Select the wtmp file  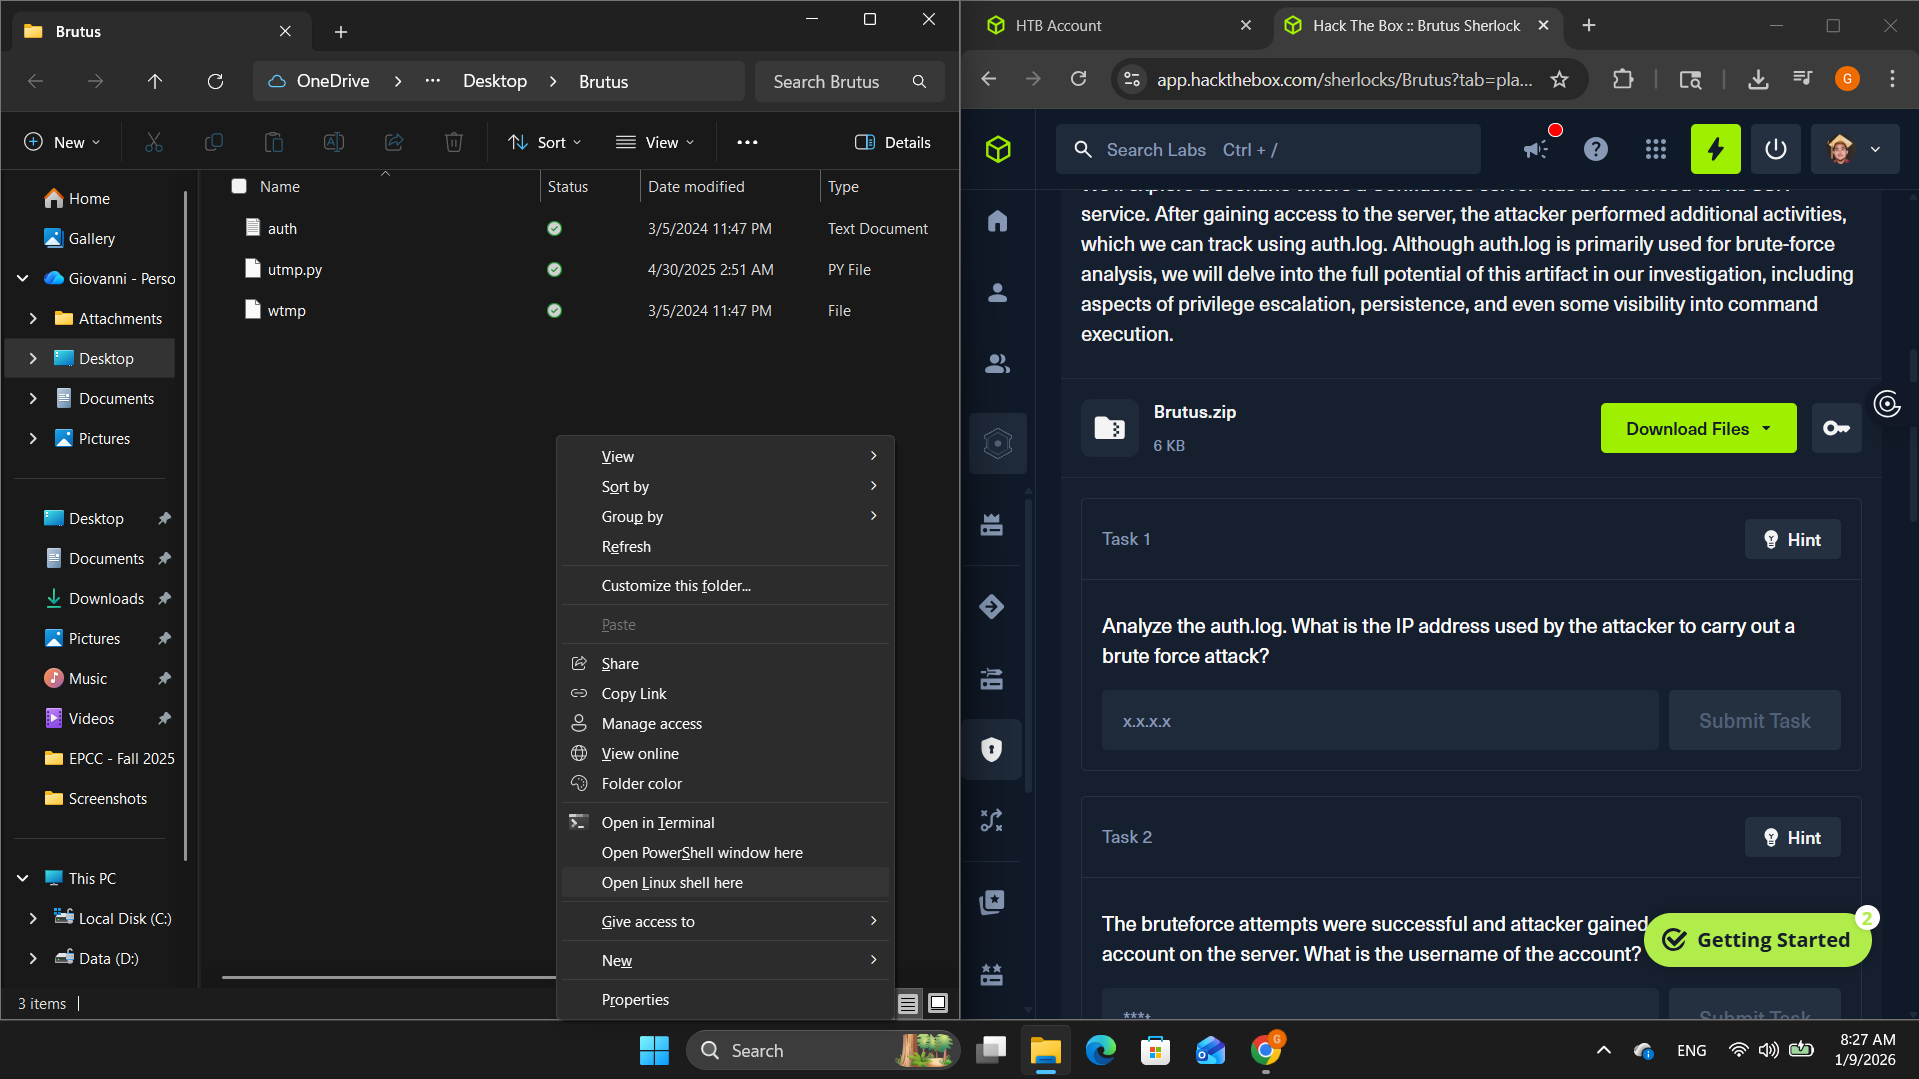point(287,310)
